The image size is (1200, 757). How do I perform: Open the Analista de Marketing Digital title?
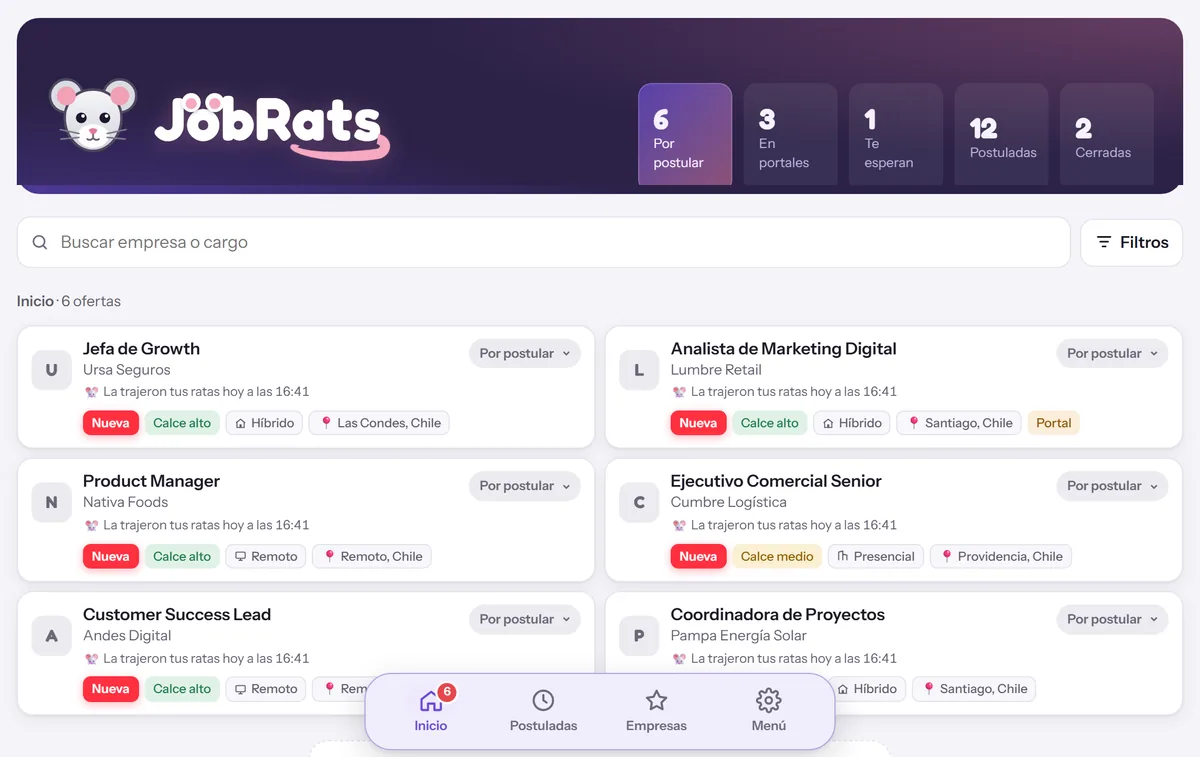tap(783, 348)
